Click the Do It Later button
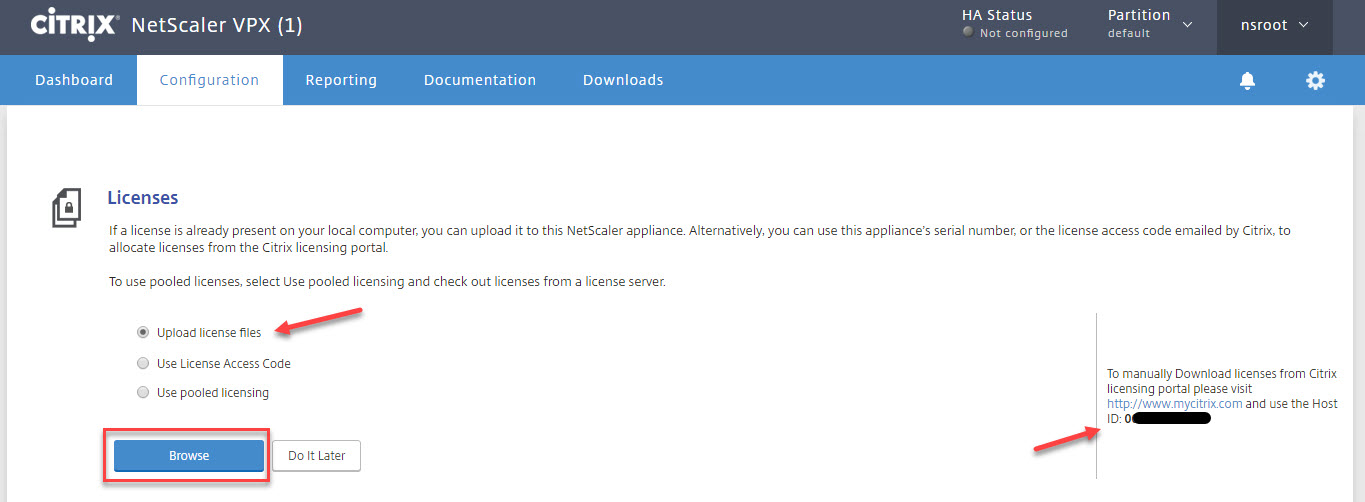 point(316,455)
